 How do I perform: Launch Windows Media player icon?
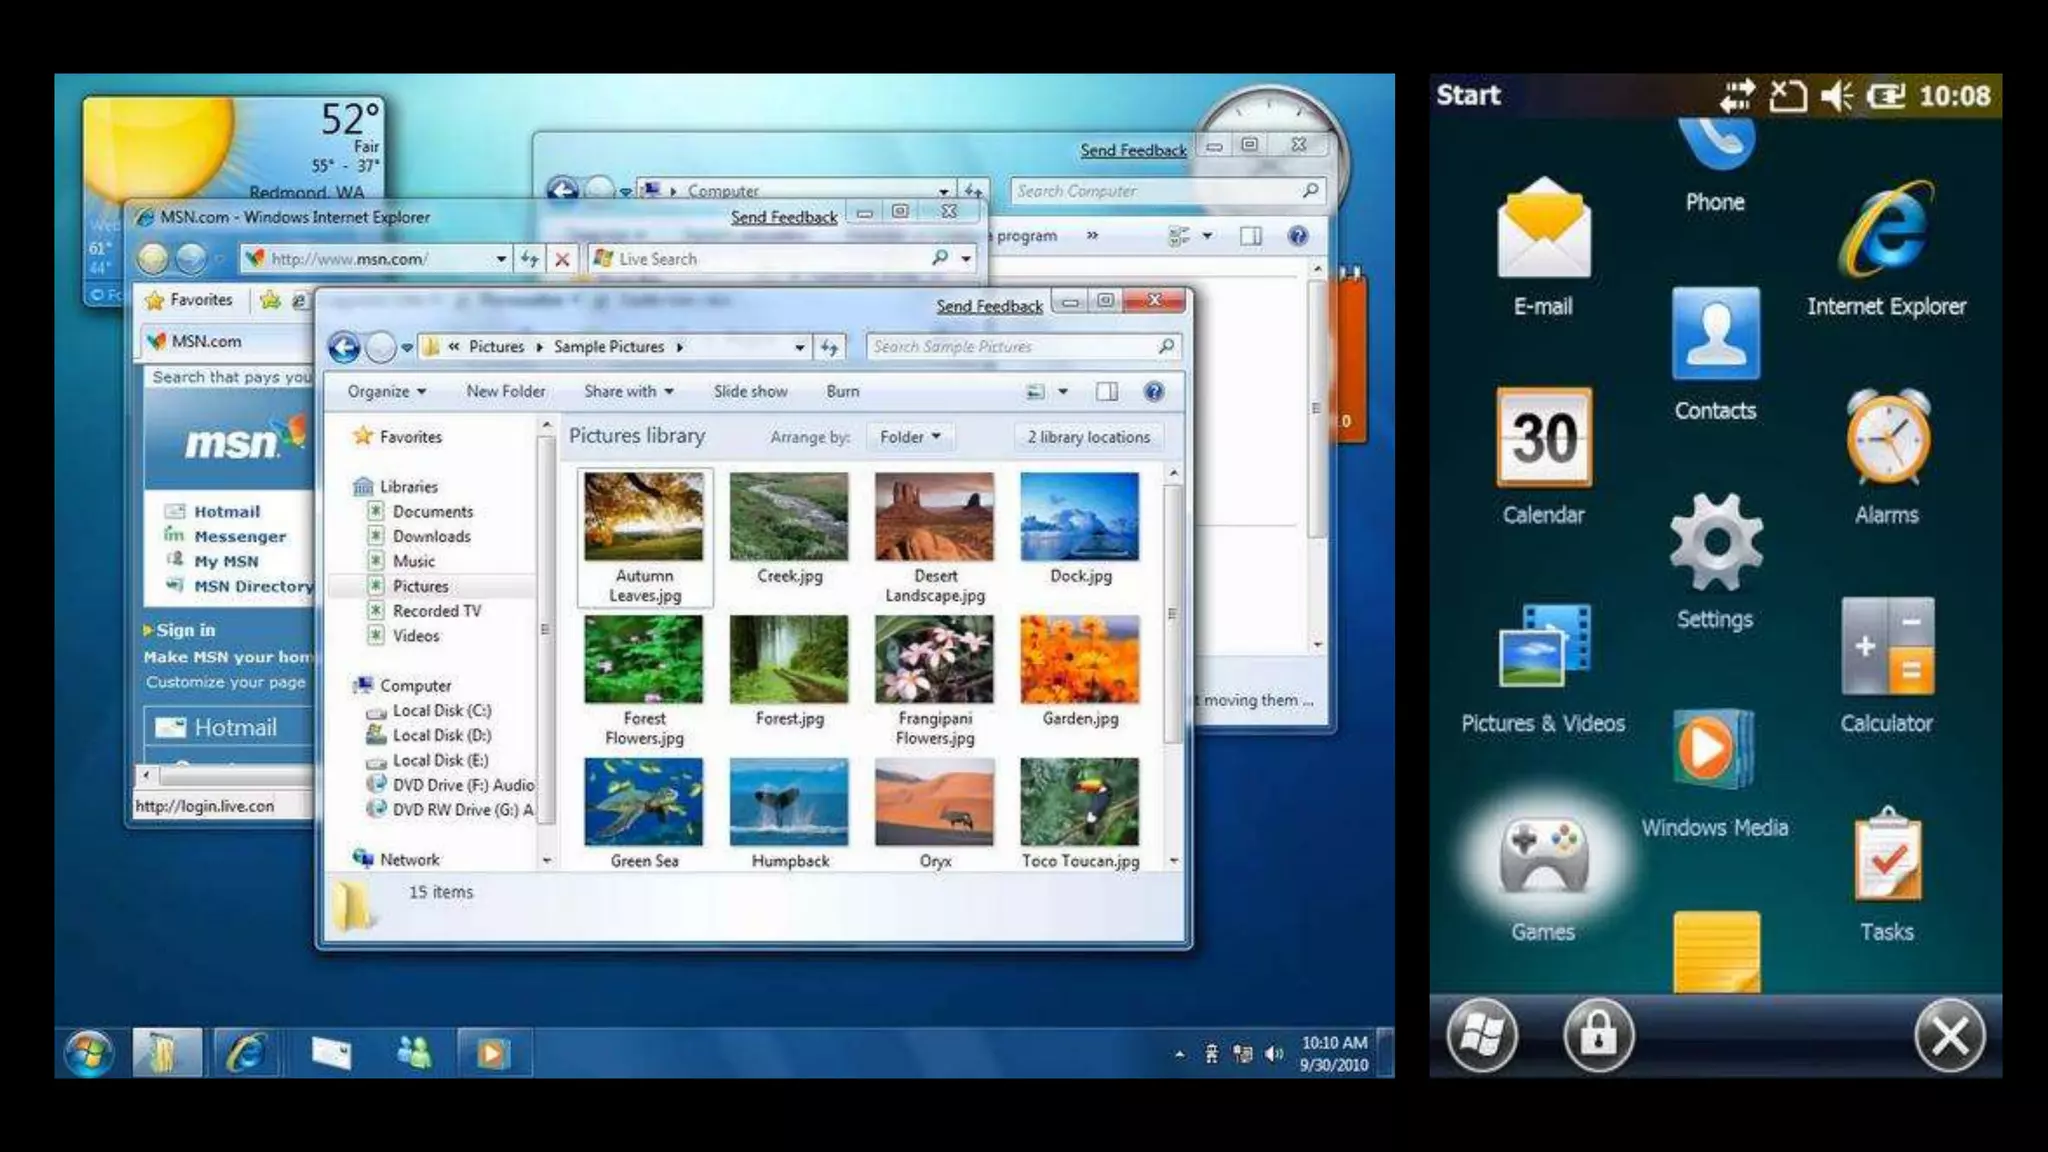click(x=1714, y=750)
